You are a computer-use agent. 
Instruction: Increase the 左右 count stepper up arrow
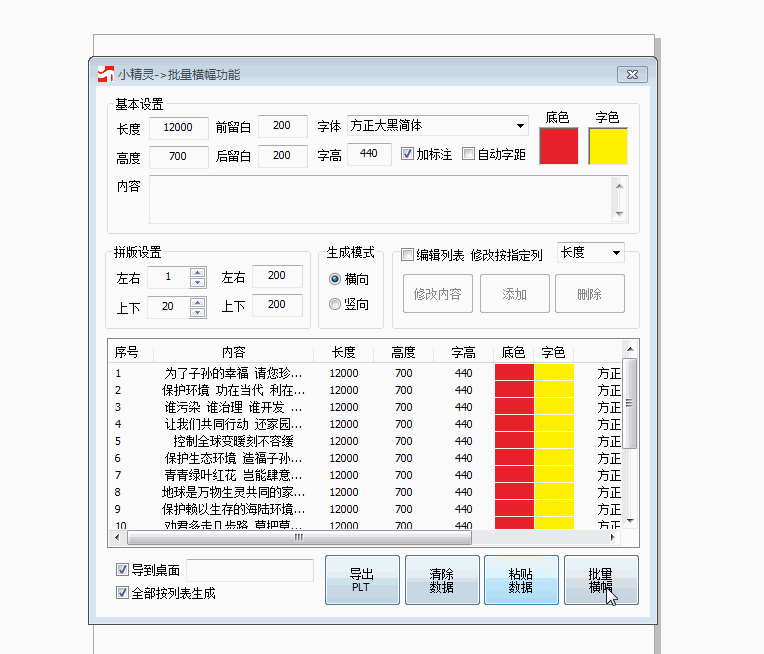click(x=197, y=272)
